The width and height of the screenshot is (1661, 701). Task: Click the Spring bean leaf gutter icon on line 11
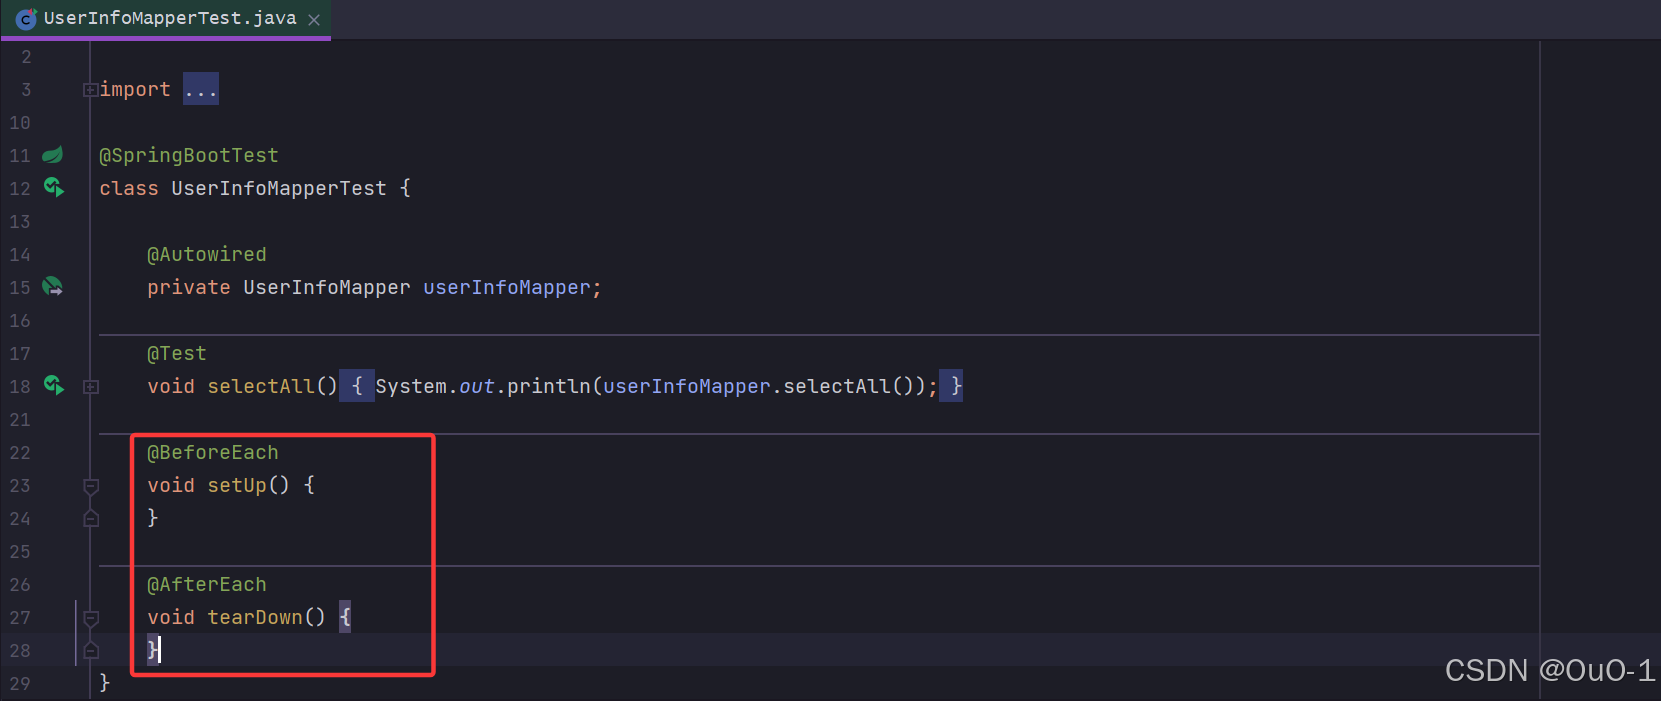(53, 155)
